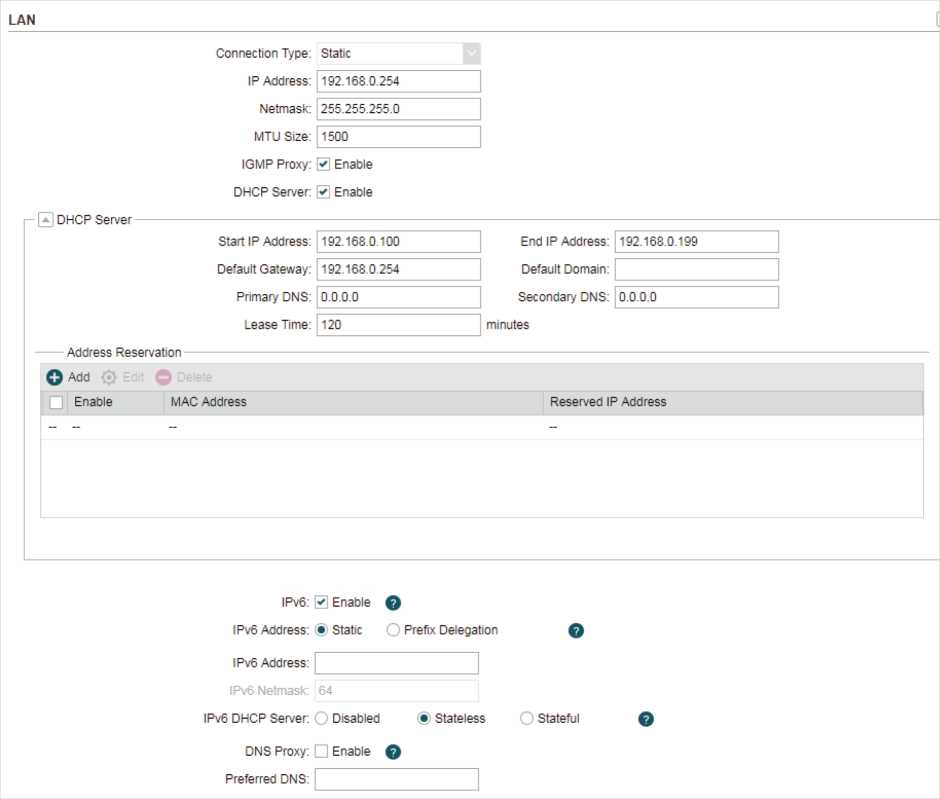Image resolution: width=940 pixels, height=799 pixels.
Task: Click the Reserved IP Address column header
Action: tap(607, 402)
